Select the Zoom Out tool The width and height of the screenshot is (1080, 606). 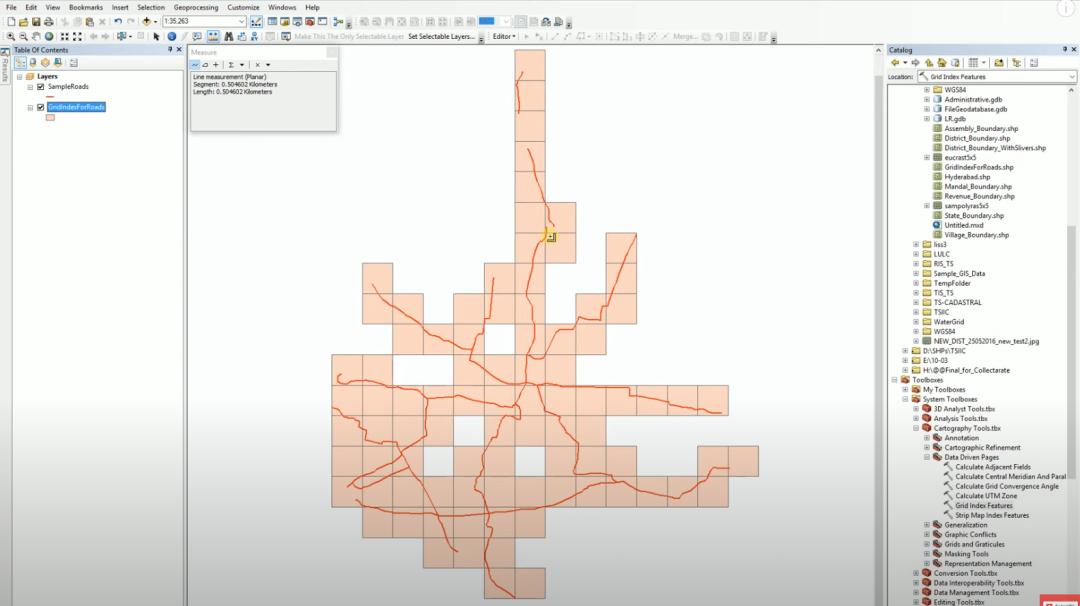23,36
